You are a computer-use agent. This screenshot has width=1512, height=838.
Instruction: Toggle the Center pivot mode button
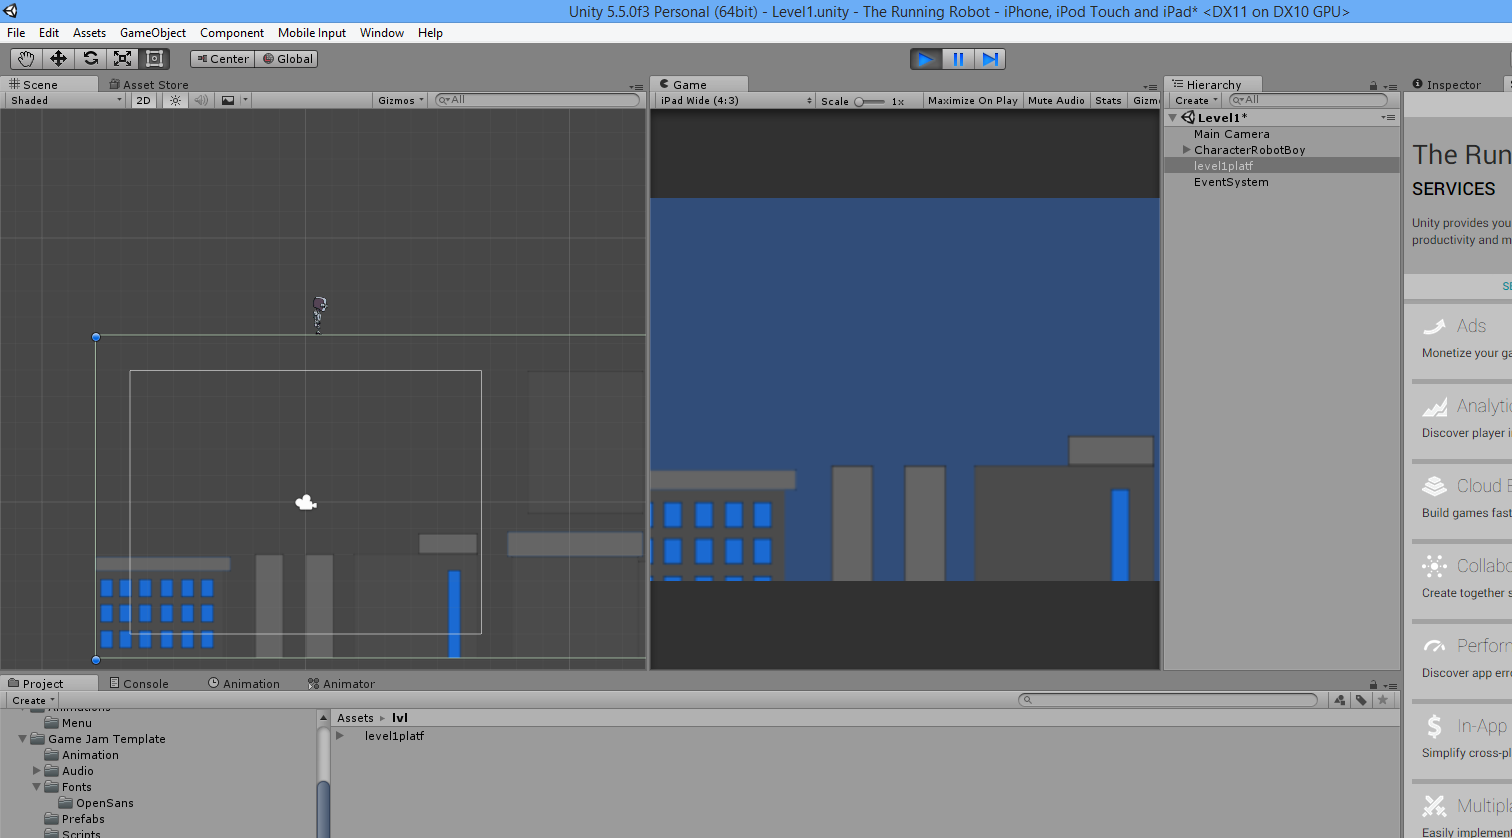click(x=222, y=59)
